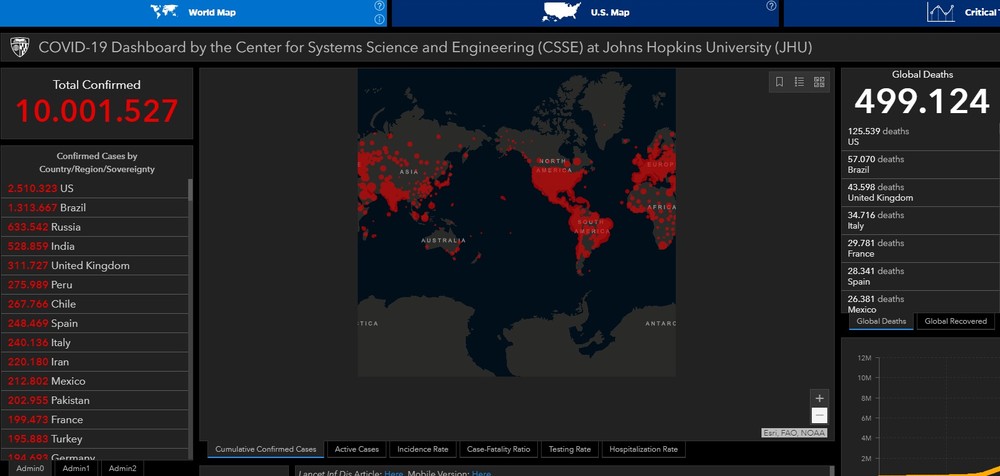Open the World Map view

(x=195, y=13)
